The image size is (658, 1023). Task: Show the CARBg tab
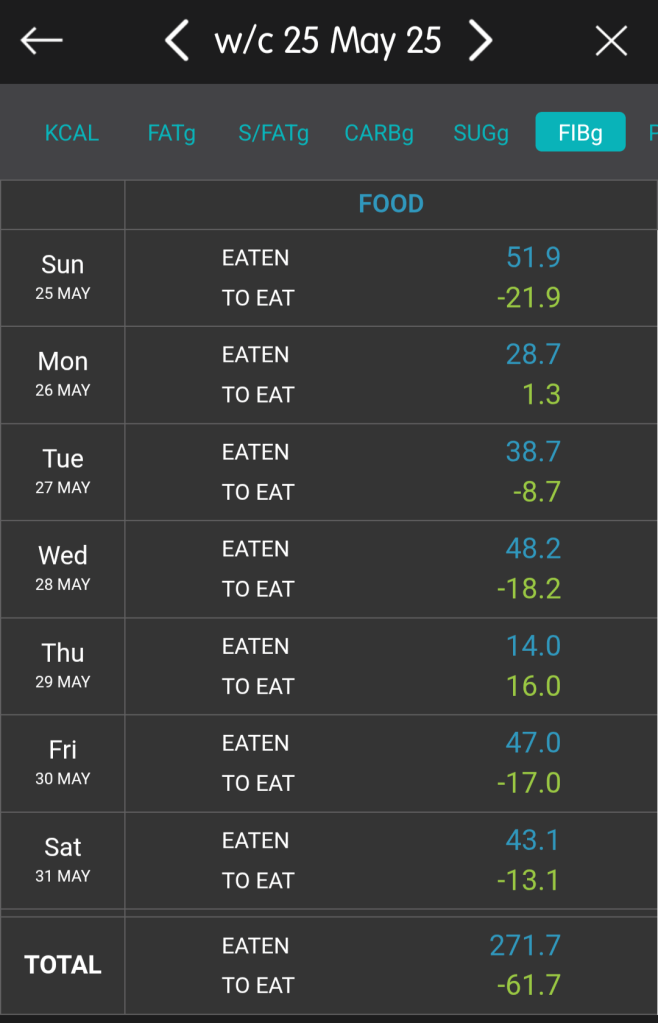tap(379, 133)
